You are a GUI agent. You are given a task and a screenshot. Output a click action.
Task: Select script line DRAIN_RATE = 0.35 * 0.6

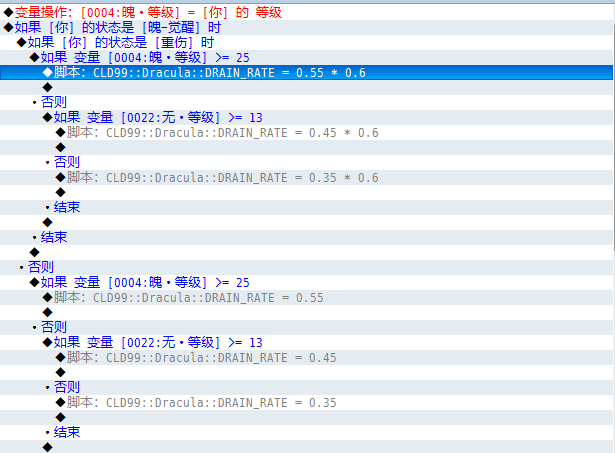pyautogui.click(x=306, y=178)
